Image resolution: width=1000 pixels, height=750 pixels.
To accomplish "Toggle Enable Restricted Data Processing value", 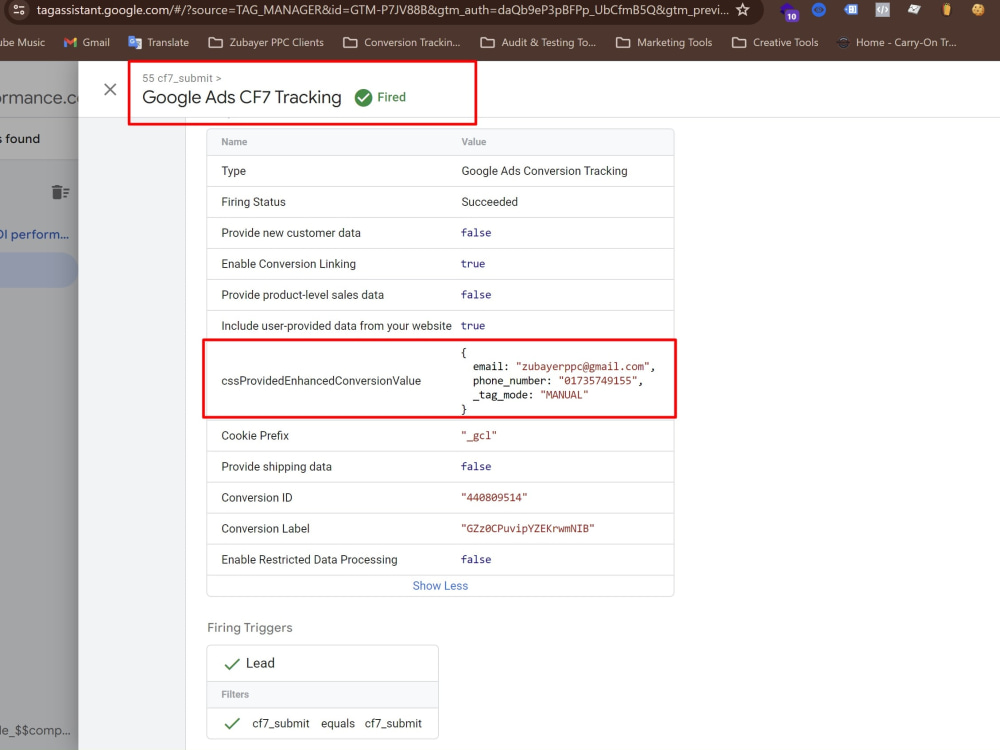I will (476, 559).
